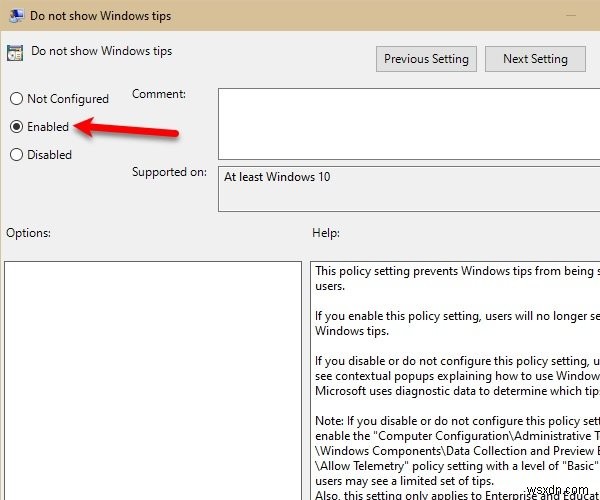The image size is (600, 500).
Task: Click the 'Help:' label
Action: [x=326, y=233]
